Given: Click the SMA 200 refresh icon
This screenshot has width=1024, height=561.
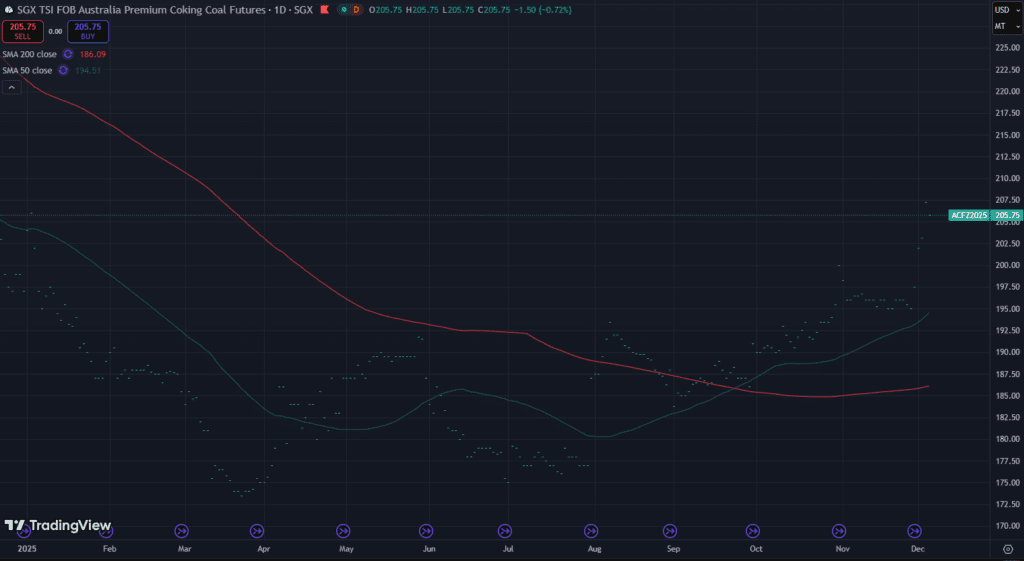Looking at the screenshot, I should (x=68, y=54).
